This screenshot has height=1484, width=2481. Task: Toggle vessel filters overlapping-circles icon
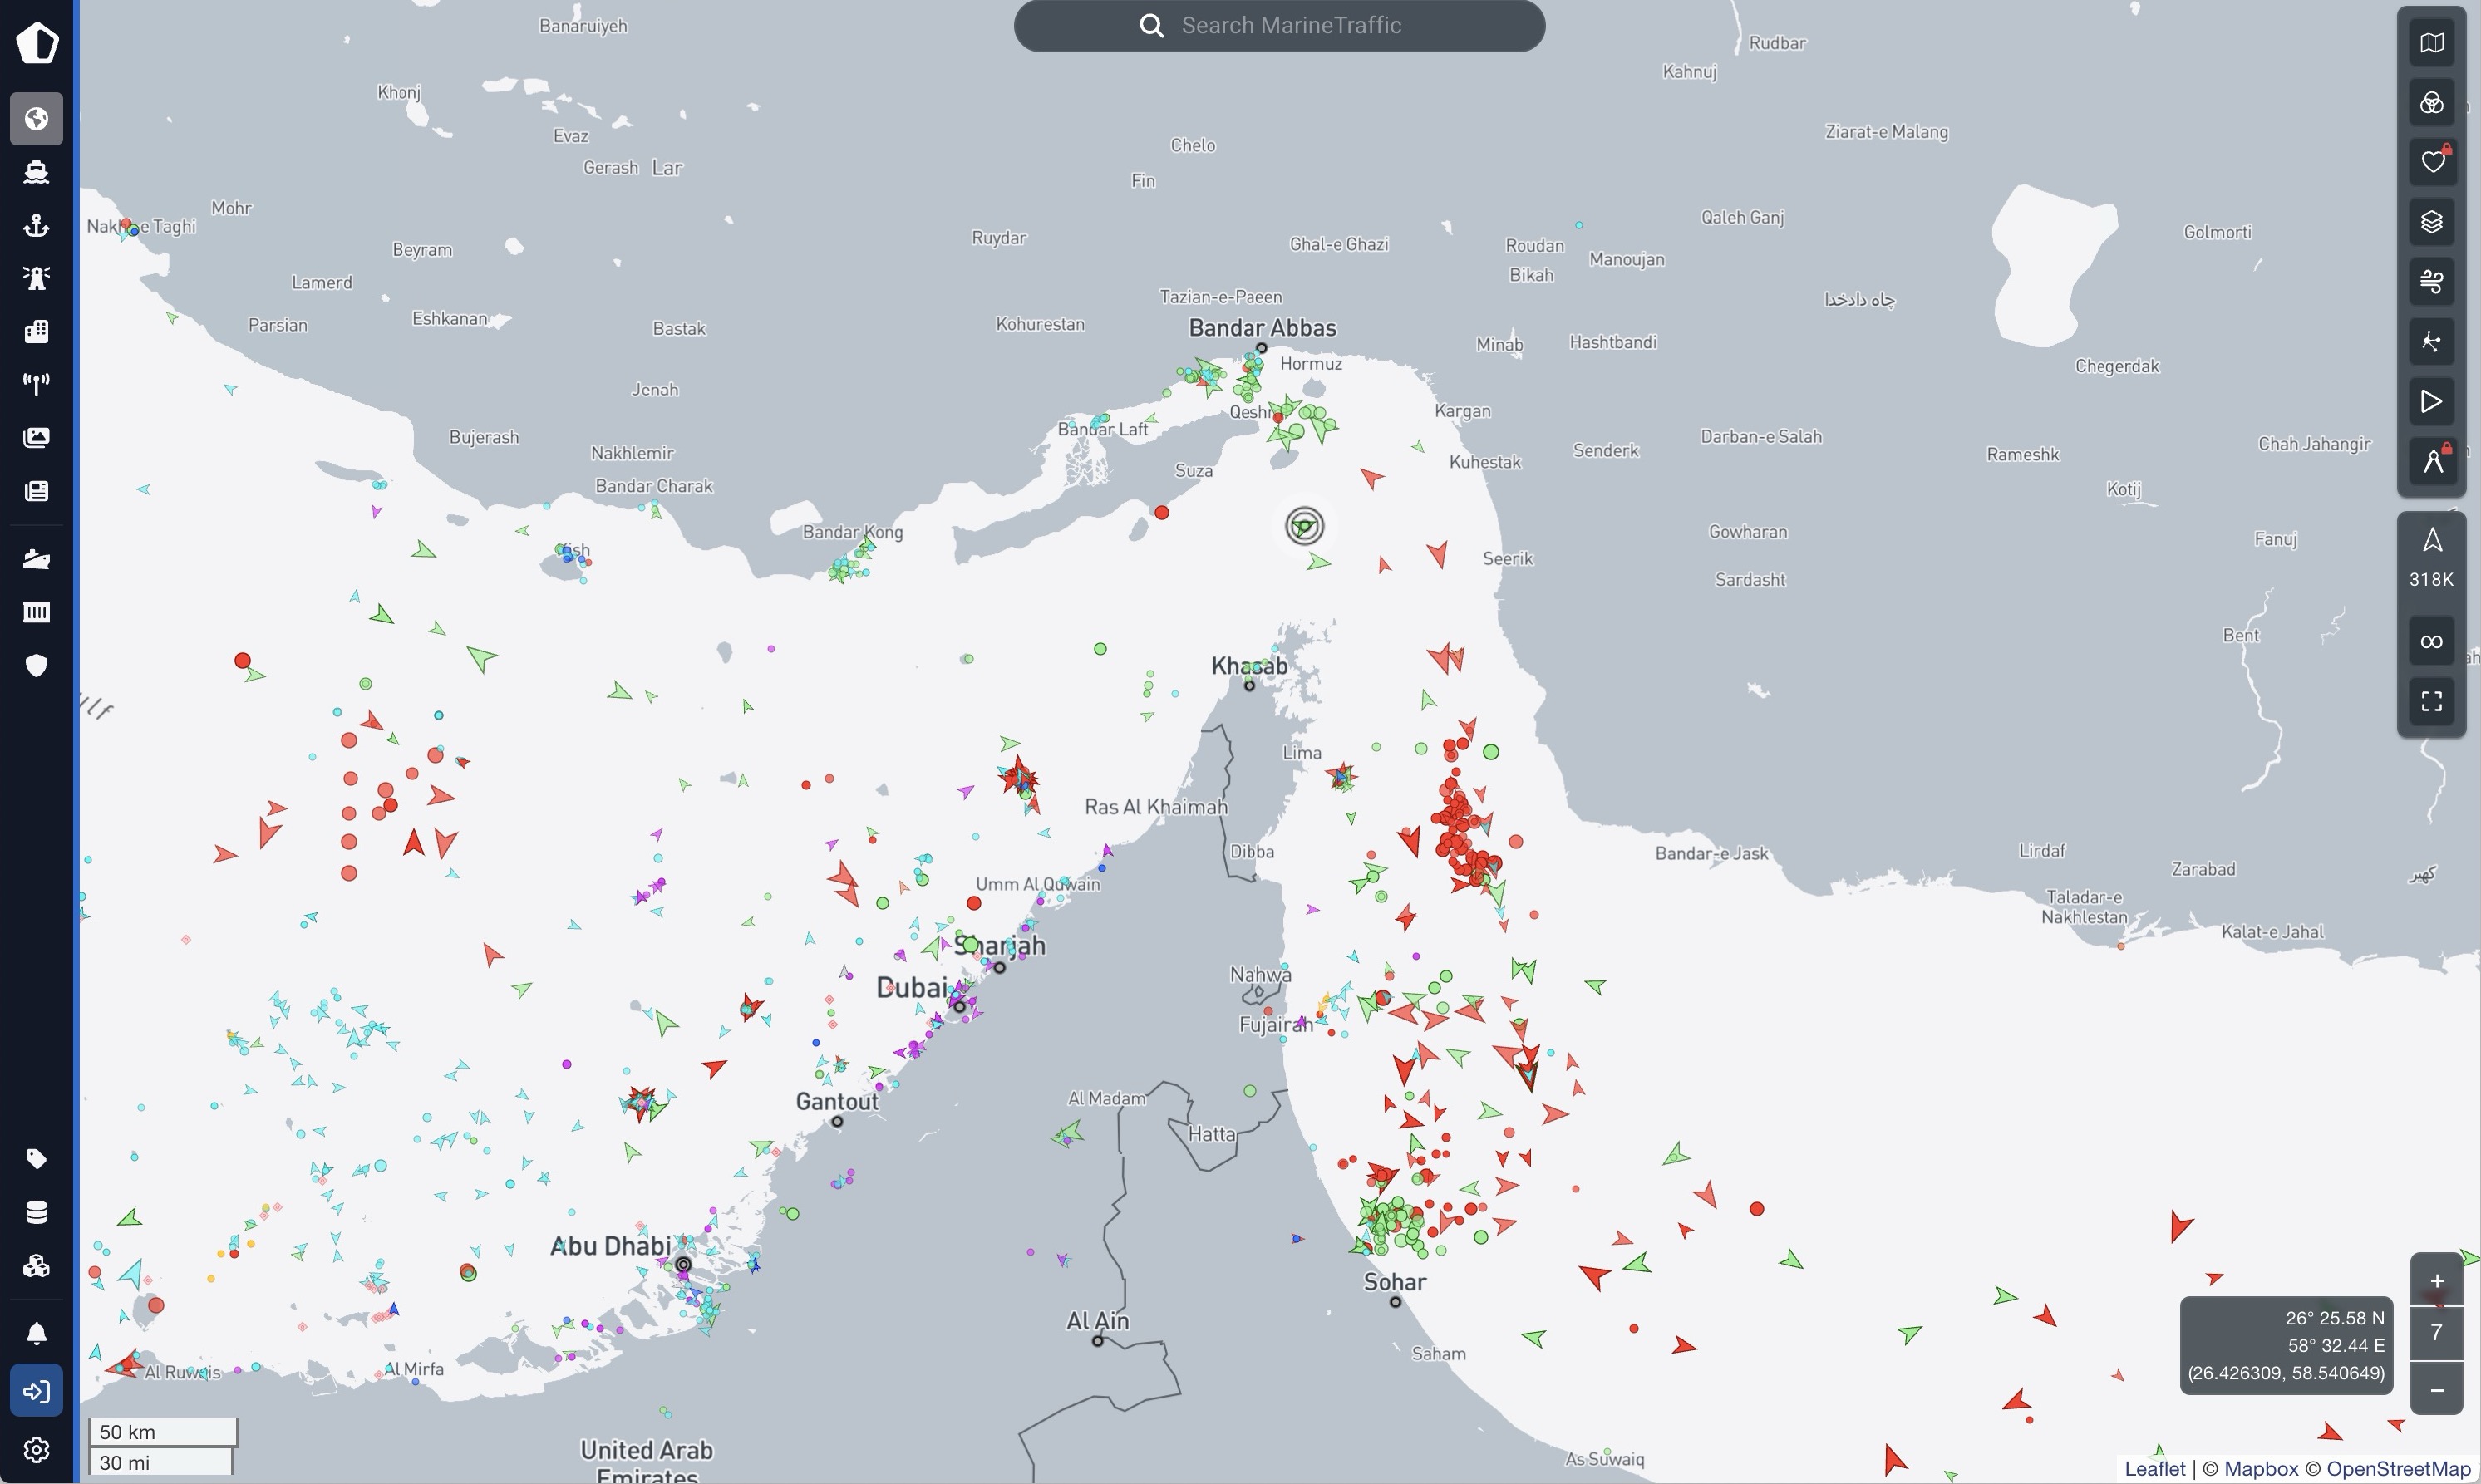pos(2432,103)
